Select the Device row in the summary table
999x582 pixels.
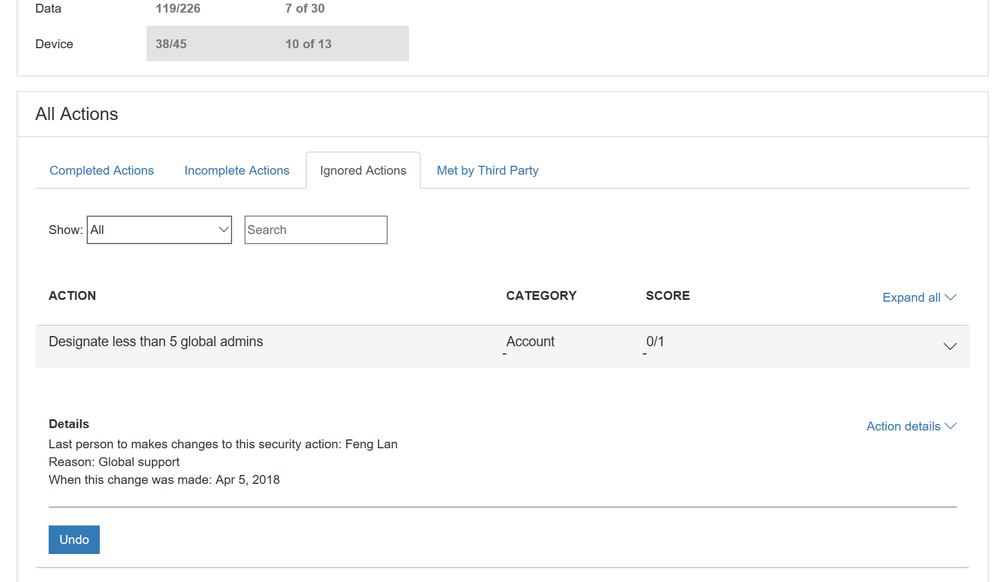point(222,44)
